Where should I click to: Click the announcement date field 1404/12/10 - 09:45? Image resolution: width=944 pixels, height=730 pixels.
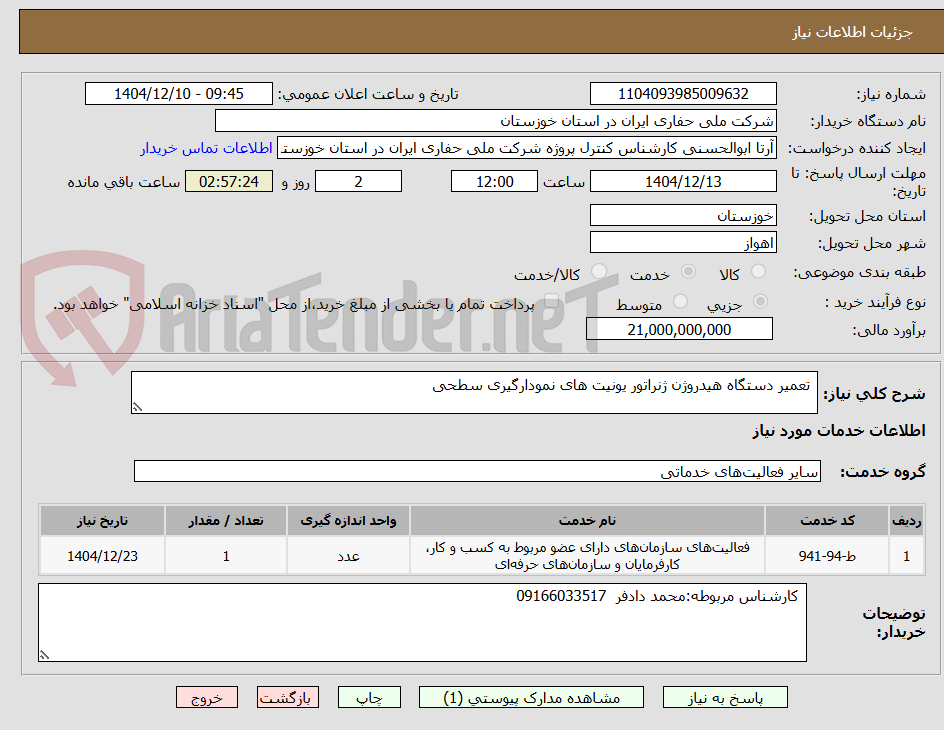coord(179,94)
